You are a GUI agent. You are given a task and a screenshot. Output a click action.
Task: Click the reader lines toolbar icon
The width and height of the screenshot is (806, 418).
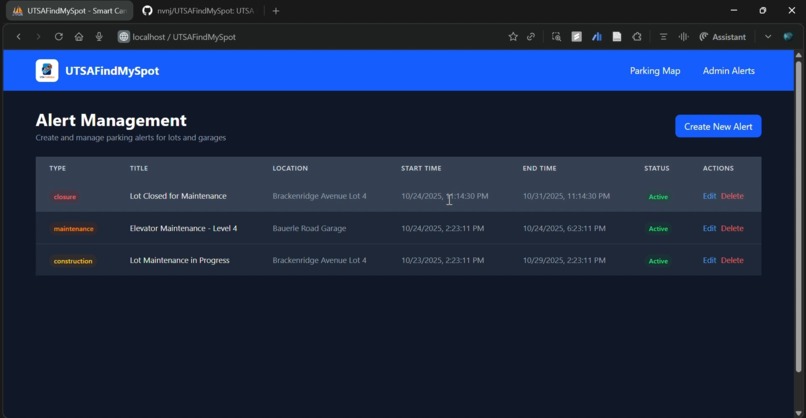point(663,37)
